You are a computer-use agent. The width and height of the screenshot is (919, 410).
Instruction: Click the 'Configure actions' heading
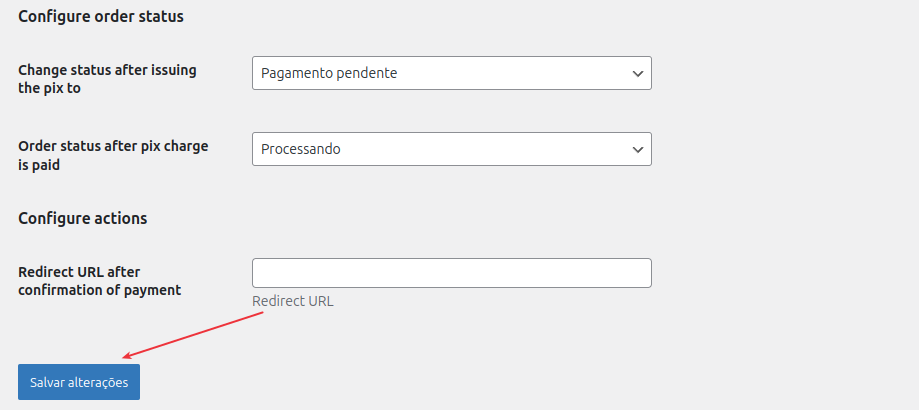pyautogui.click(x=83, y=218)
